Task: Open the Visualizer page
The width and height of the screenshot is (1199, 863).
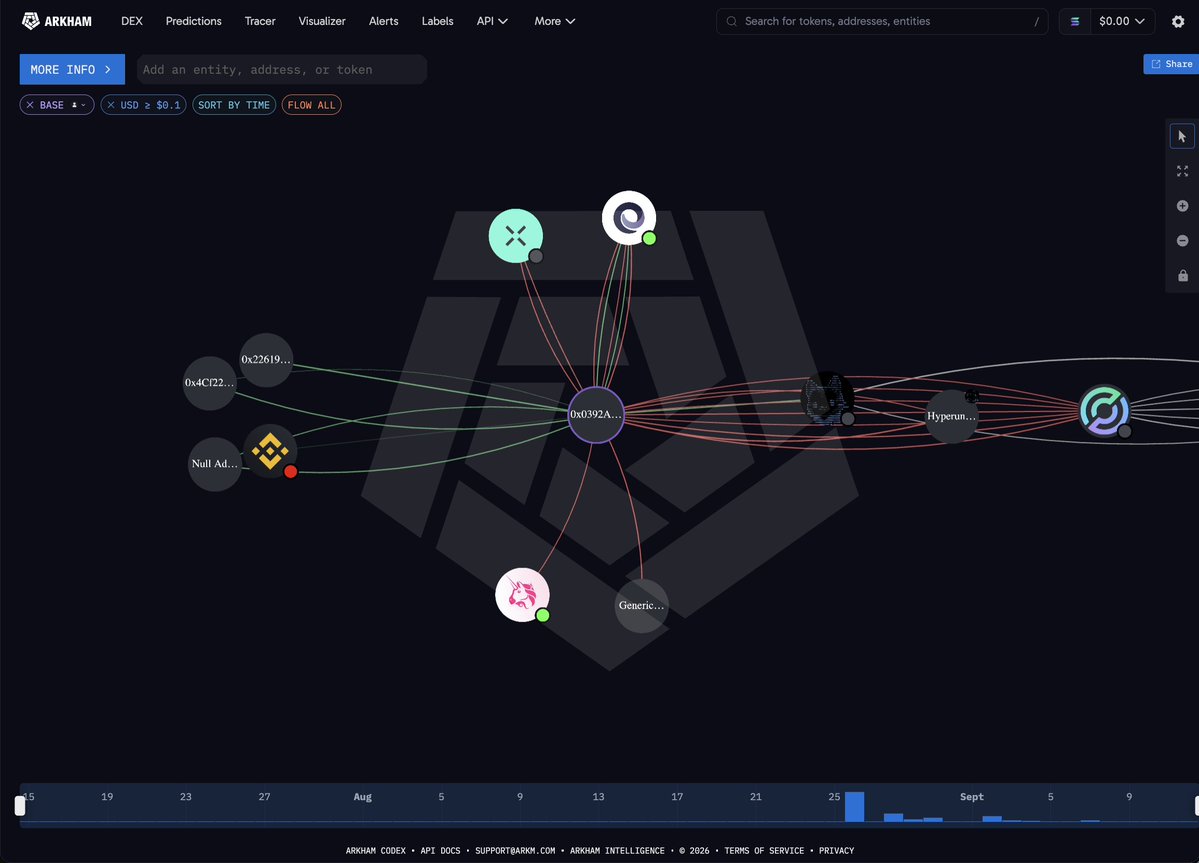Action: pyautogui.click(x=322, y=21)
